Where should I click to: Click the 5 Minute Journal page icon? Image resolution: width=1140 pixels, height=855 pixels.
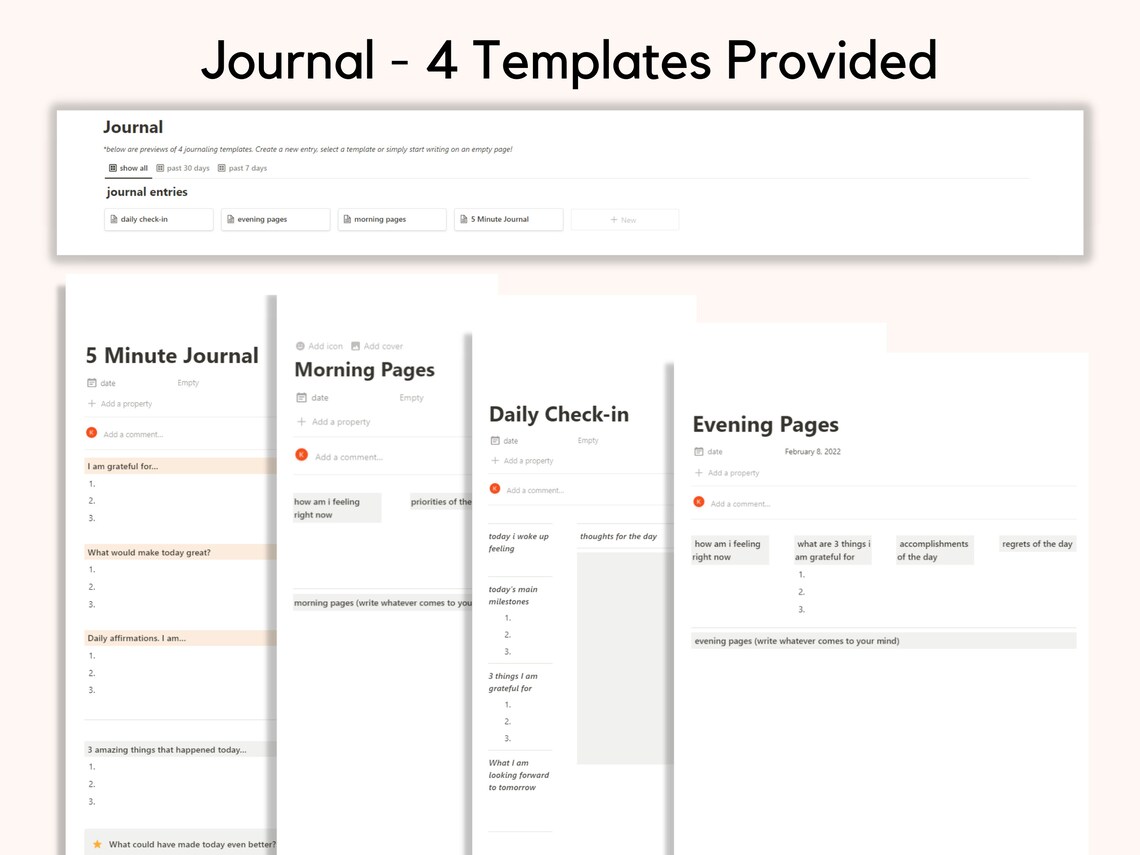[464, 219]
